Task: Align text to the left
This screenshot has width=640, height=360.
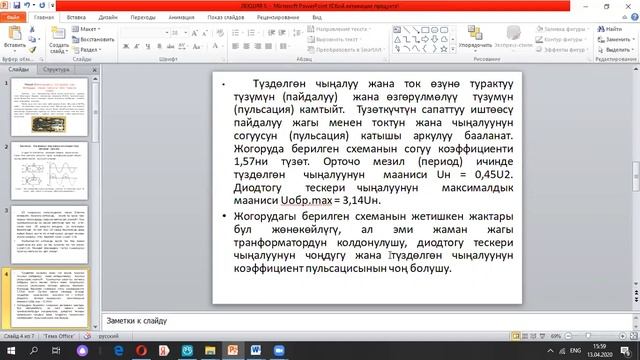Action: pyautogui.click(x=236, y=47)
